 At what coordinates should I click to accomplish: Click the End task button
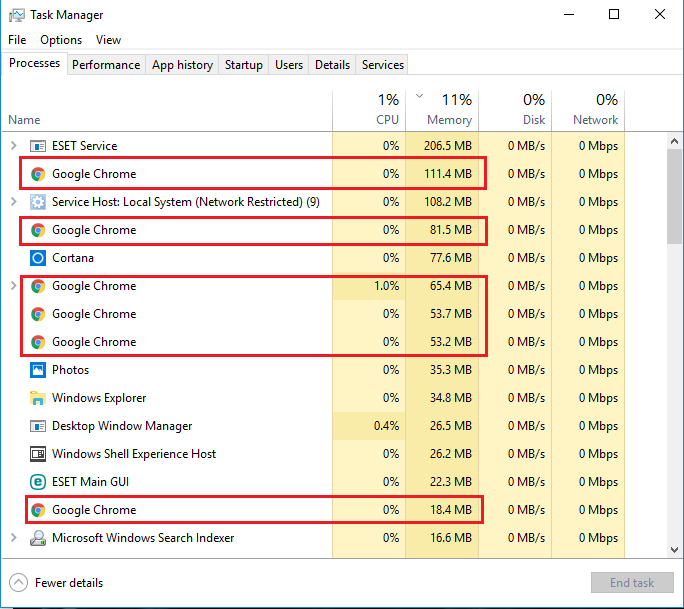(x=632, y=582)
